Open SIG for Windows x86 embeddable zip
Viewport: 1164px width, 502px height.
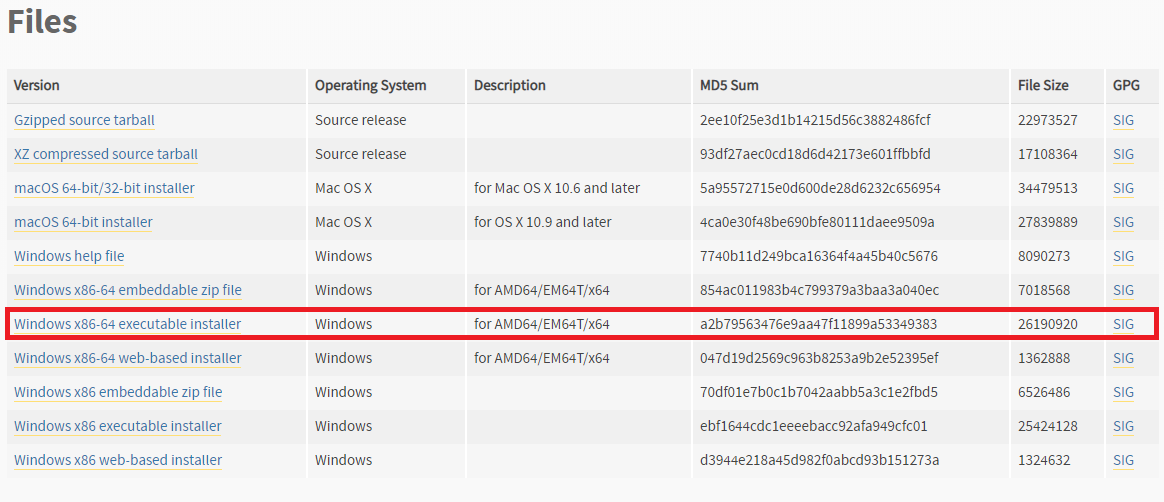click(x=1123, y=392)
